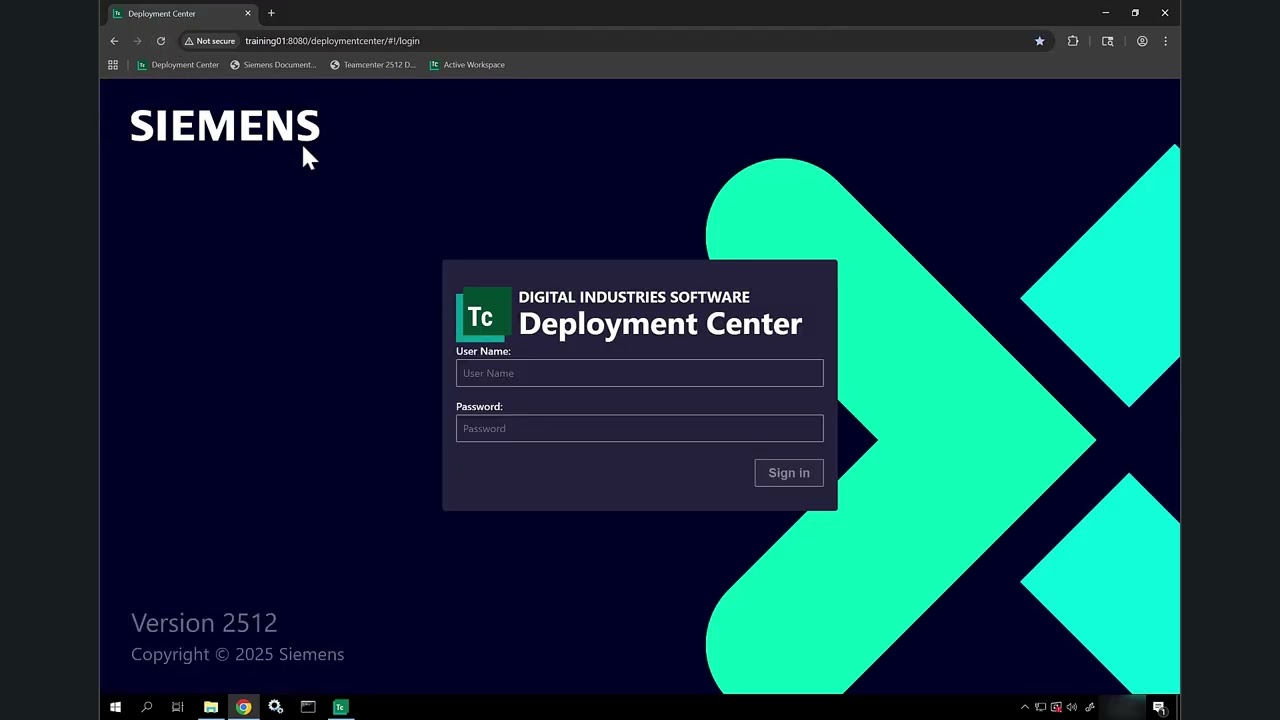Click the Version 2512 text
Screen dimensions: 1280x720
[204, 623]
